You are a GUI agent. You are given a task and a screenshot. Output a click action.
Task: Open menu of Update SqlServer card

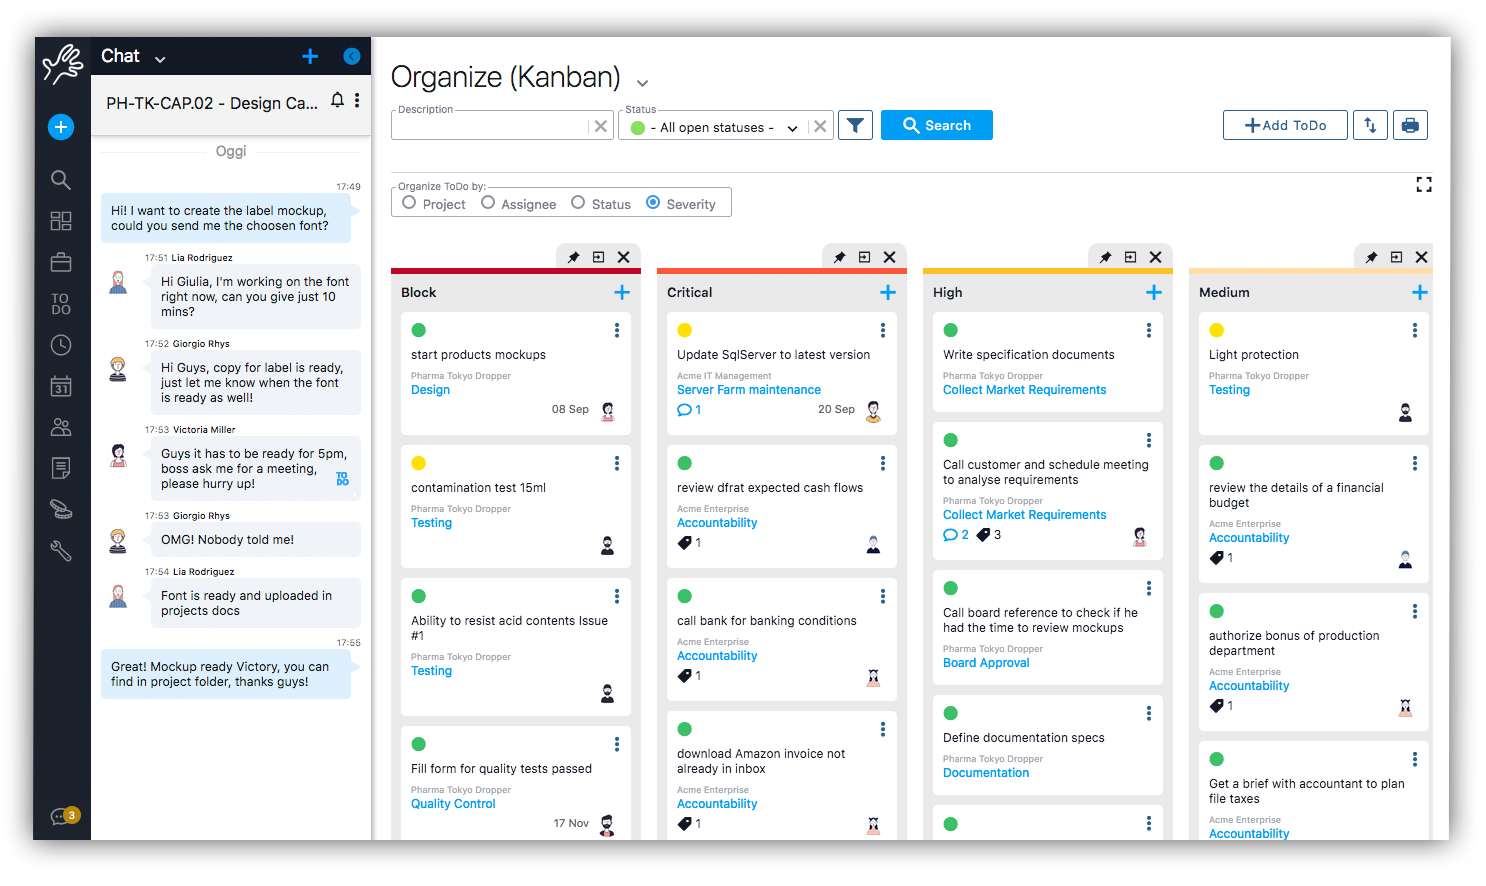883,330
